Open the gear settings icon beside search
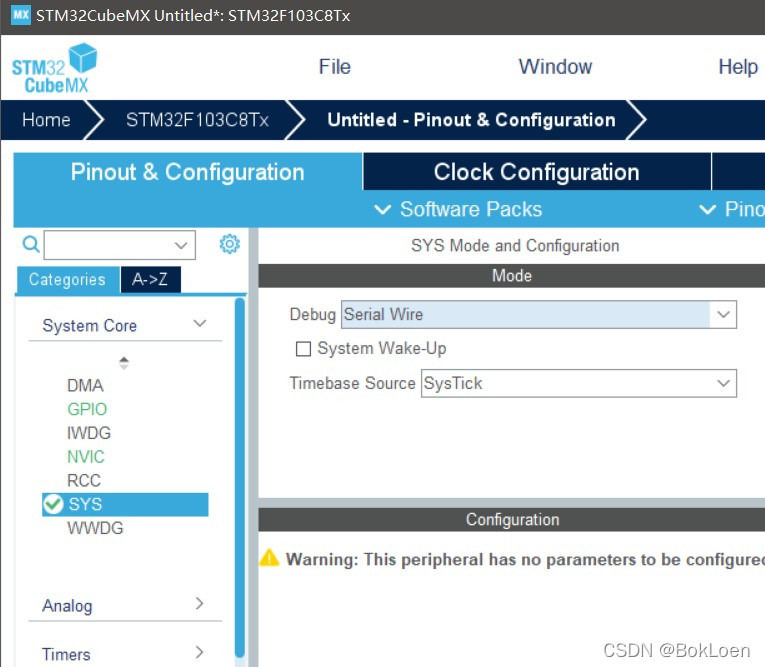 230,243
